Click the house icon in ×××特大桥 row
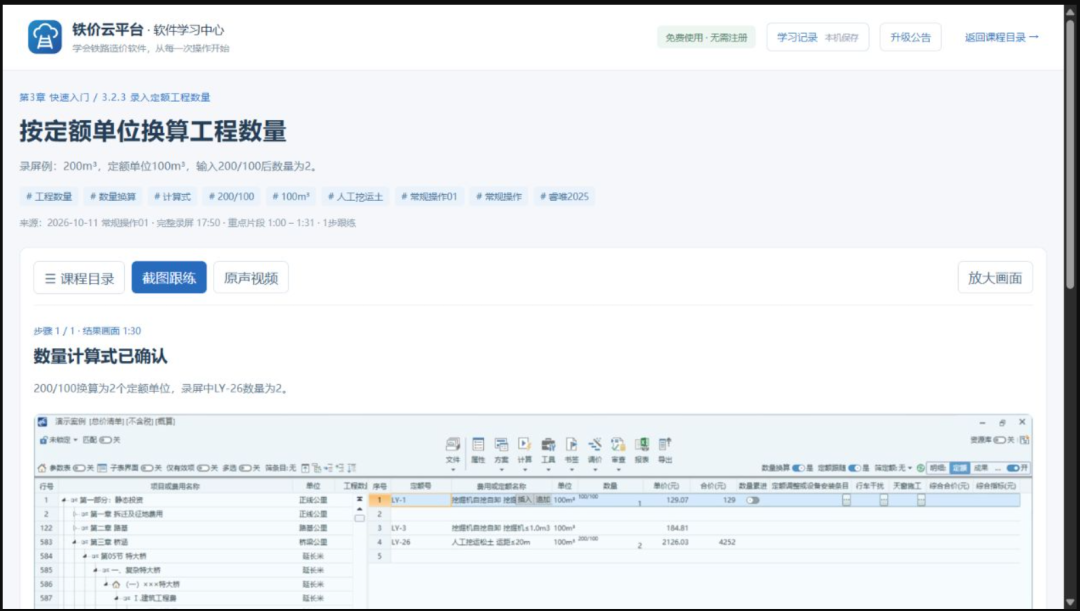Screen dimensions: 1080x611 coord(116,584)
